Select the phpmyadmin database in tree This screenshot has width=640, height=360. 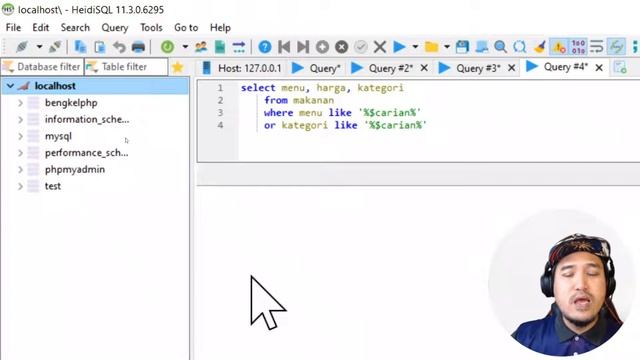pos(75,169)
